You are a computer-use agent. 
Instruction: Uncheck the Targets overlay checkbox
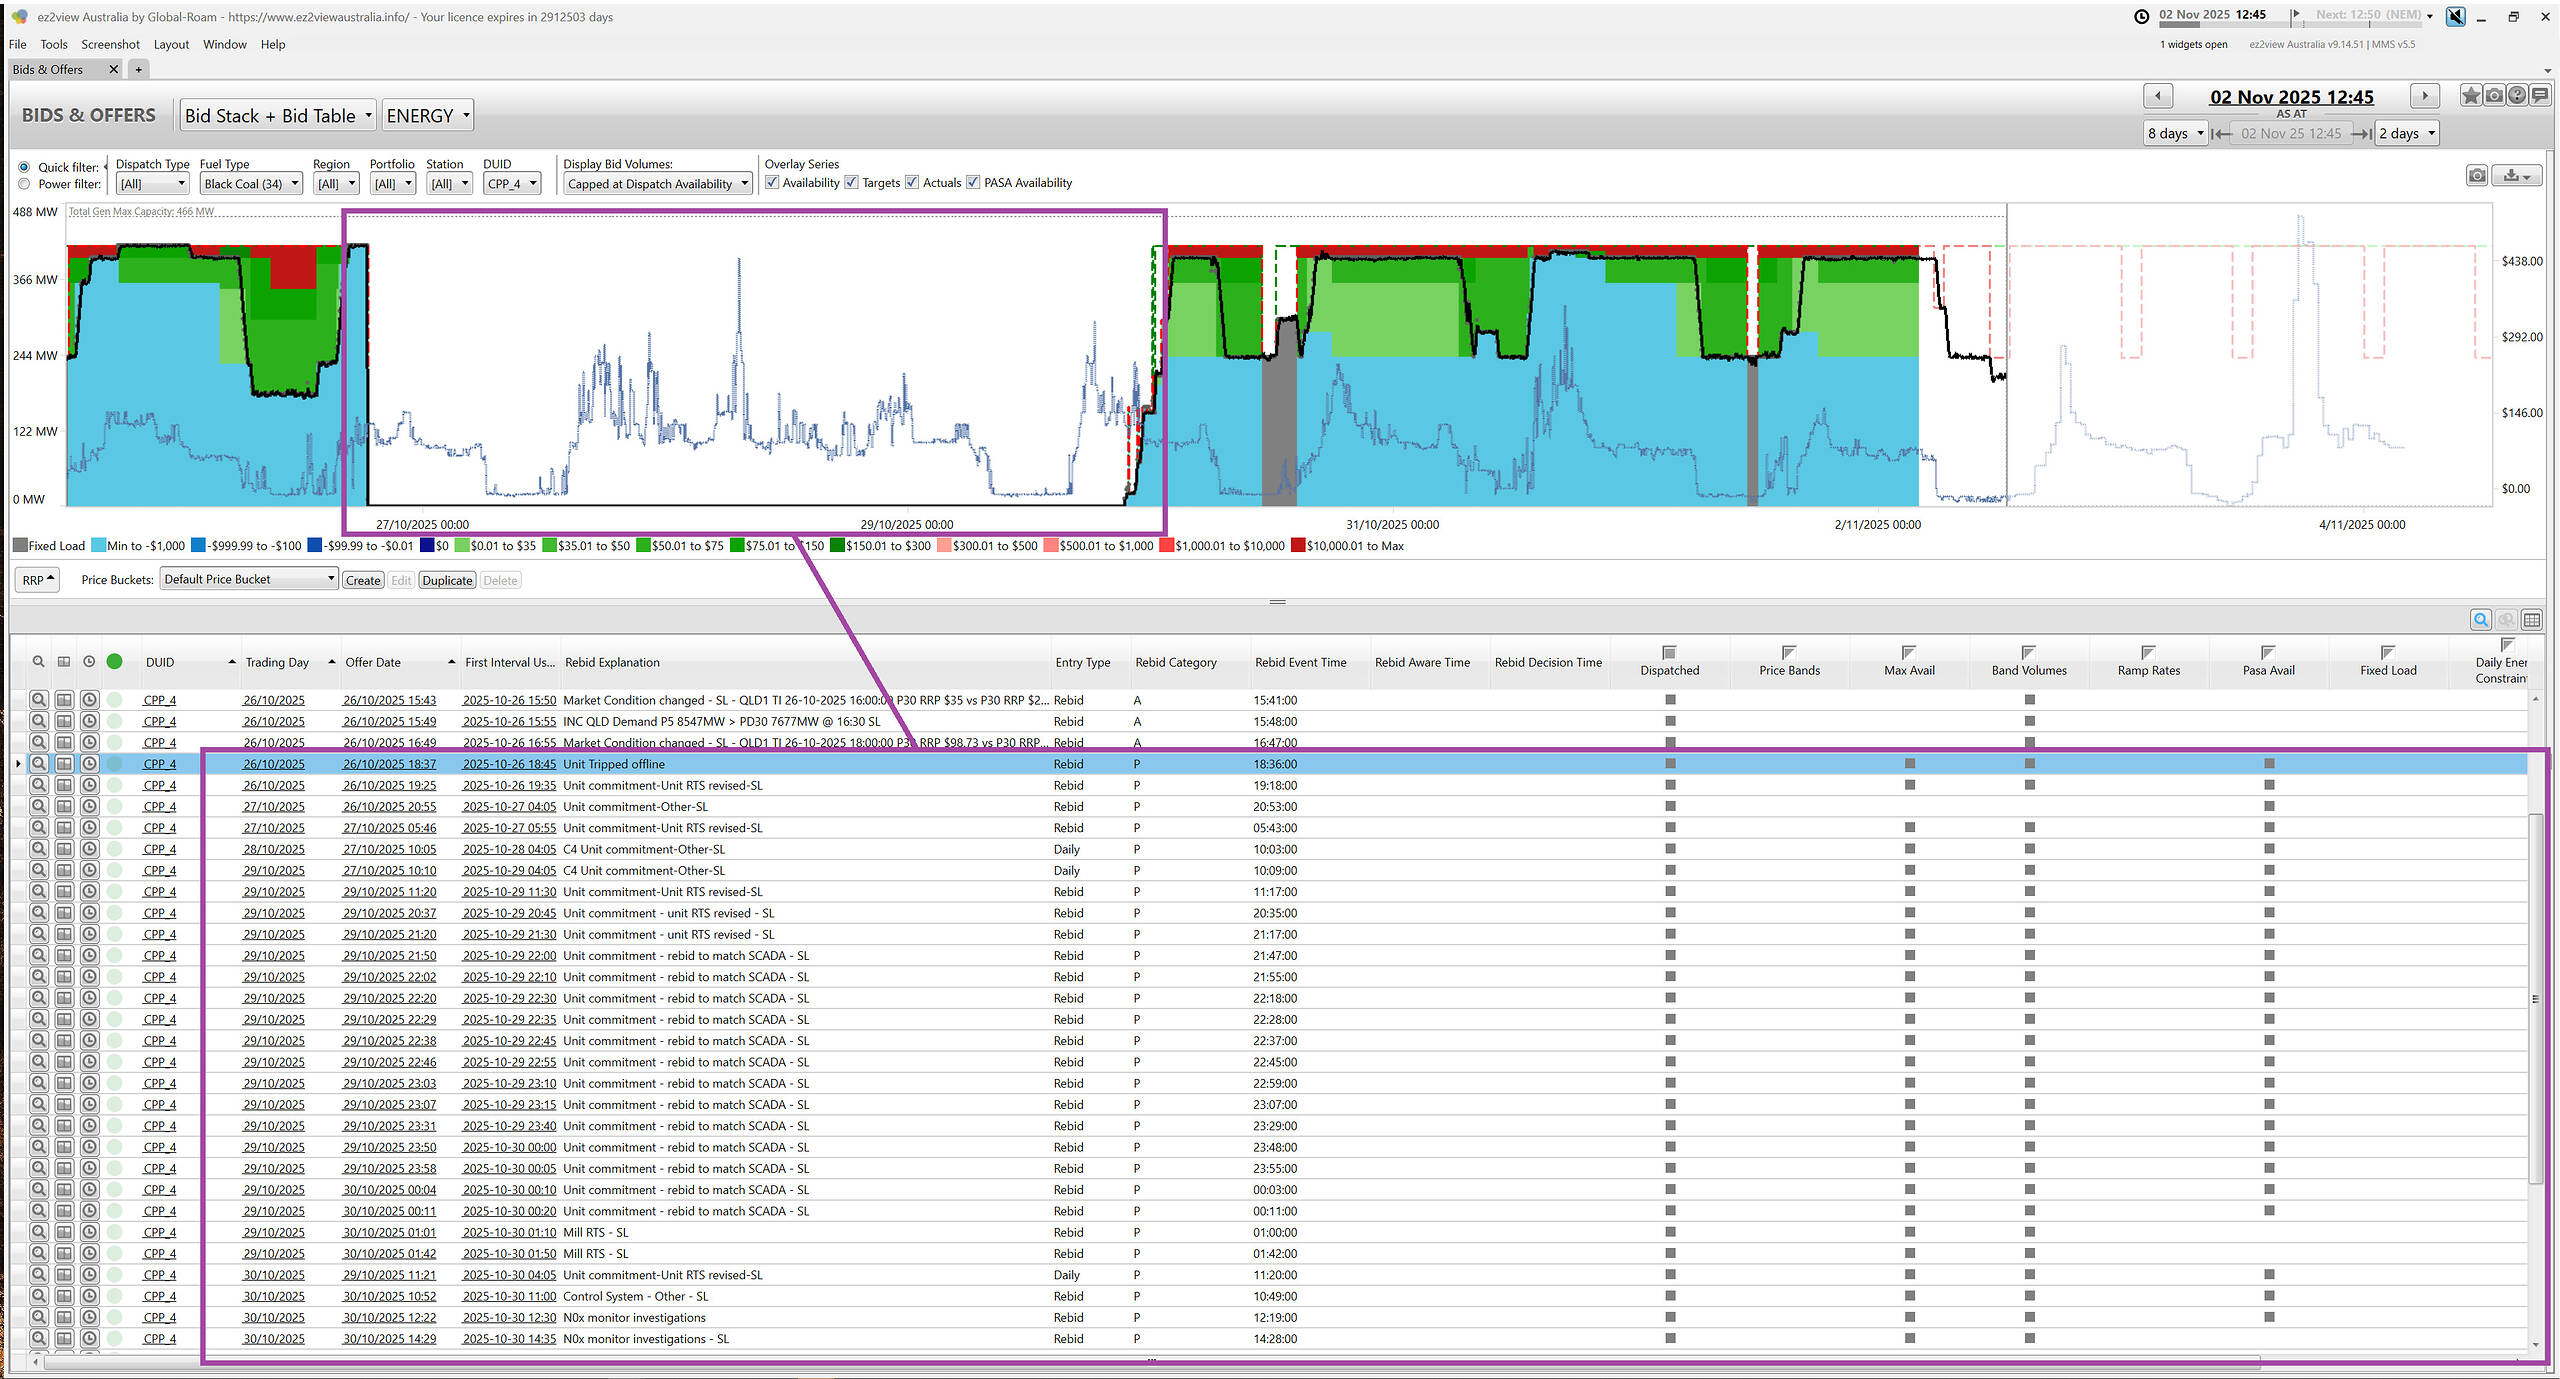(x=852, y=182)
